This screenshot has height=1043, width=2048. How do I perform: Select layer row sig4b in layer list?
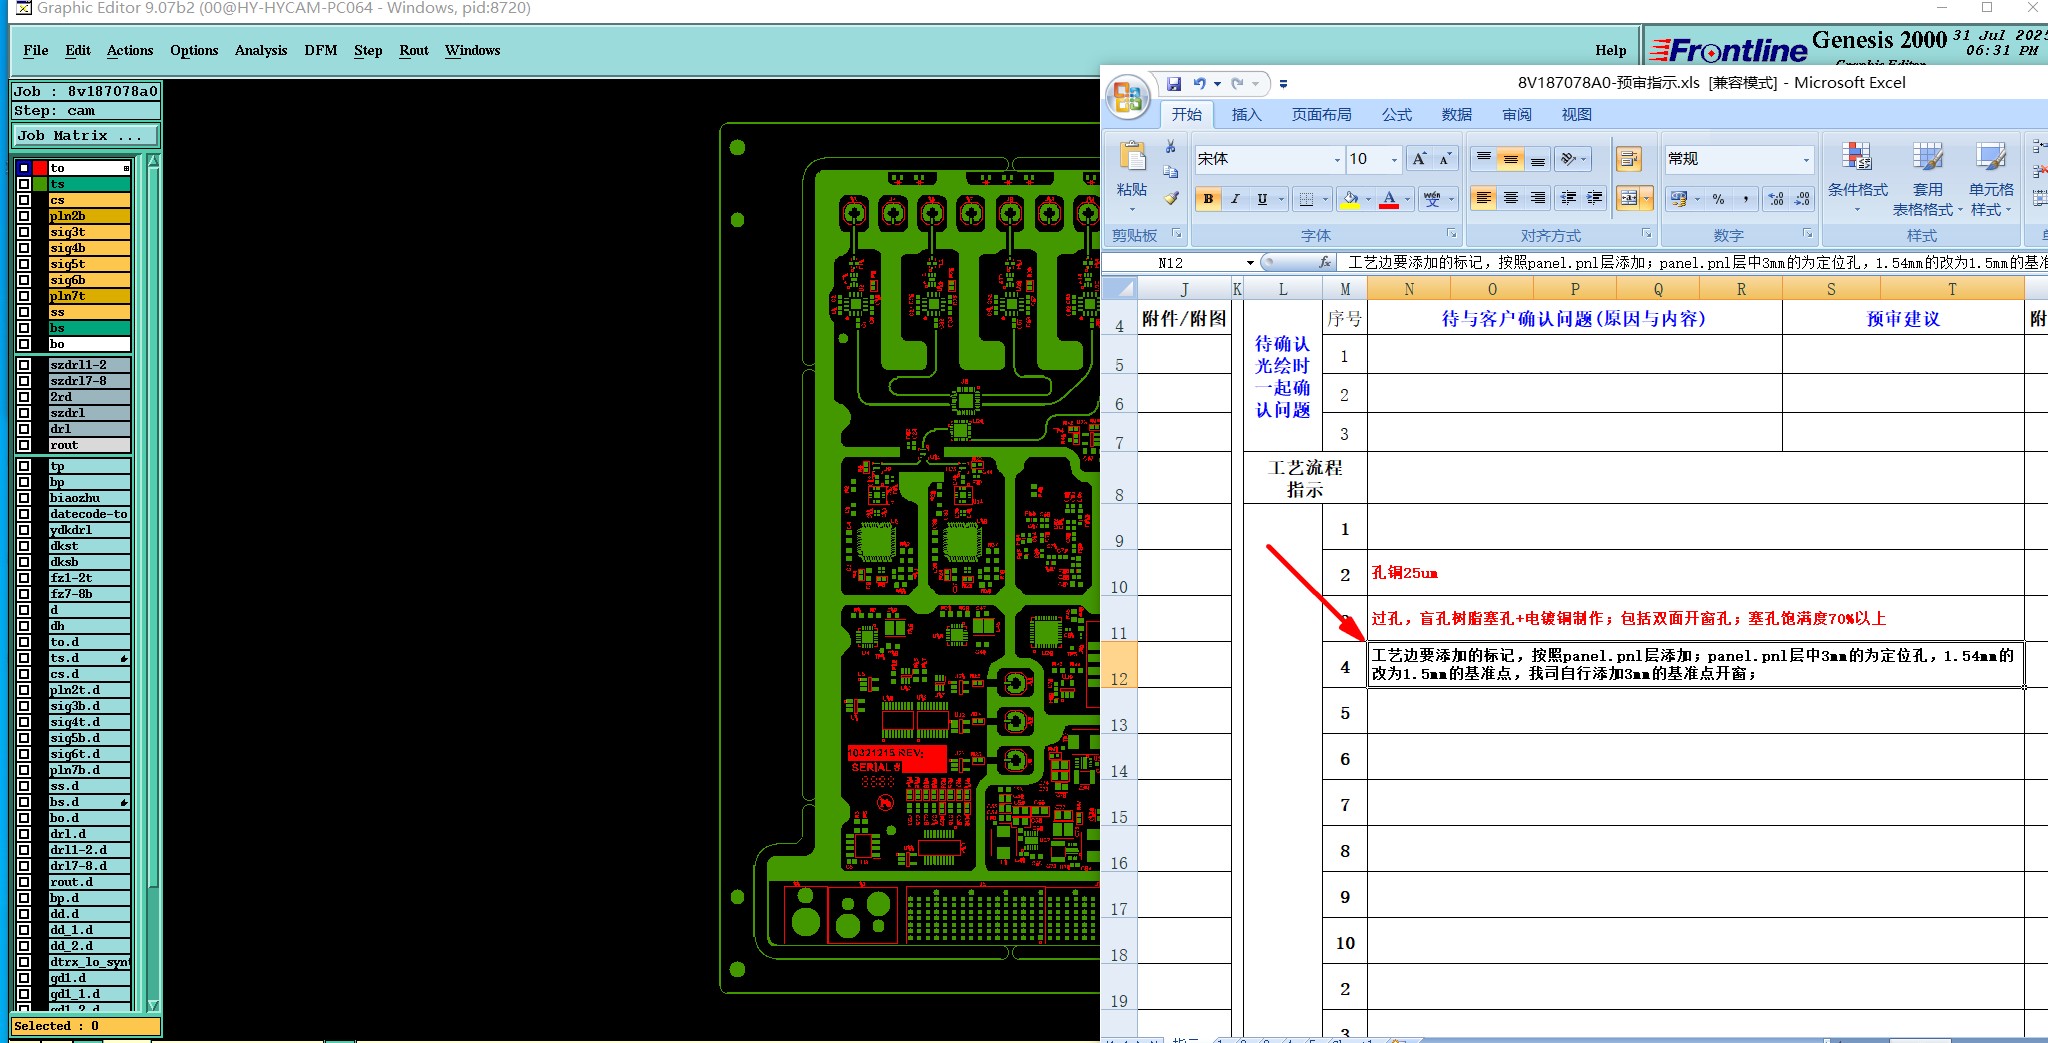89,248
